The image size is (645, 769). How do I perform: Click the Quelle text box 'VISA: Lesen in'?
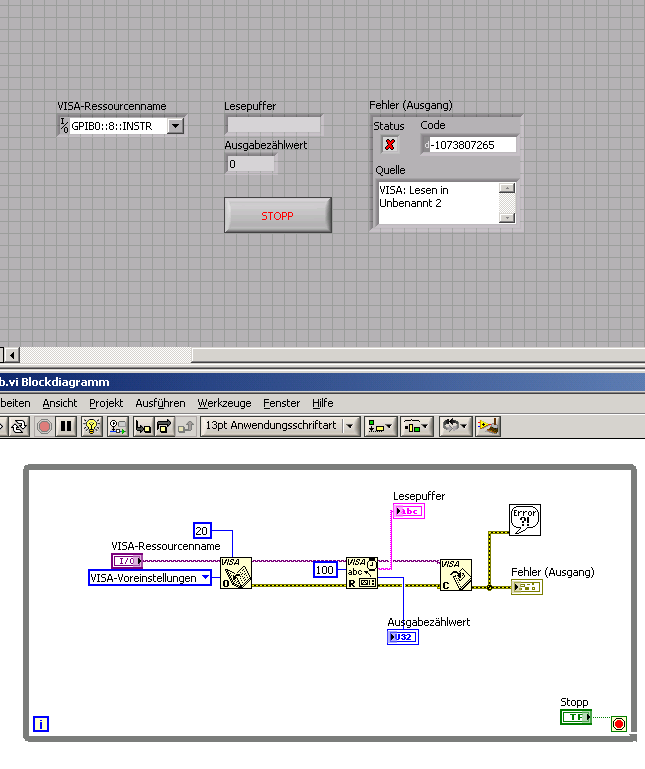[438, 203]
